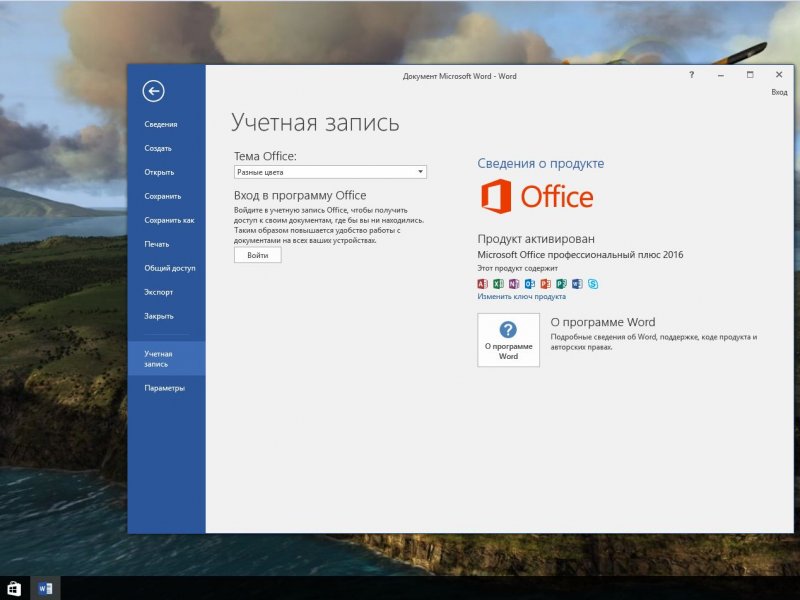Click the Сведения о продукте heading
The width and height of the screenshot is (800, 600).
point(541,163)
